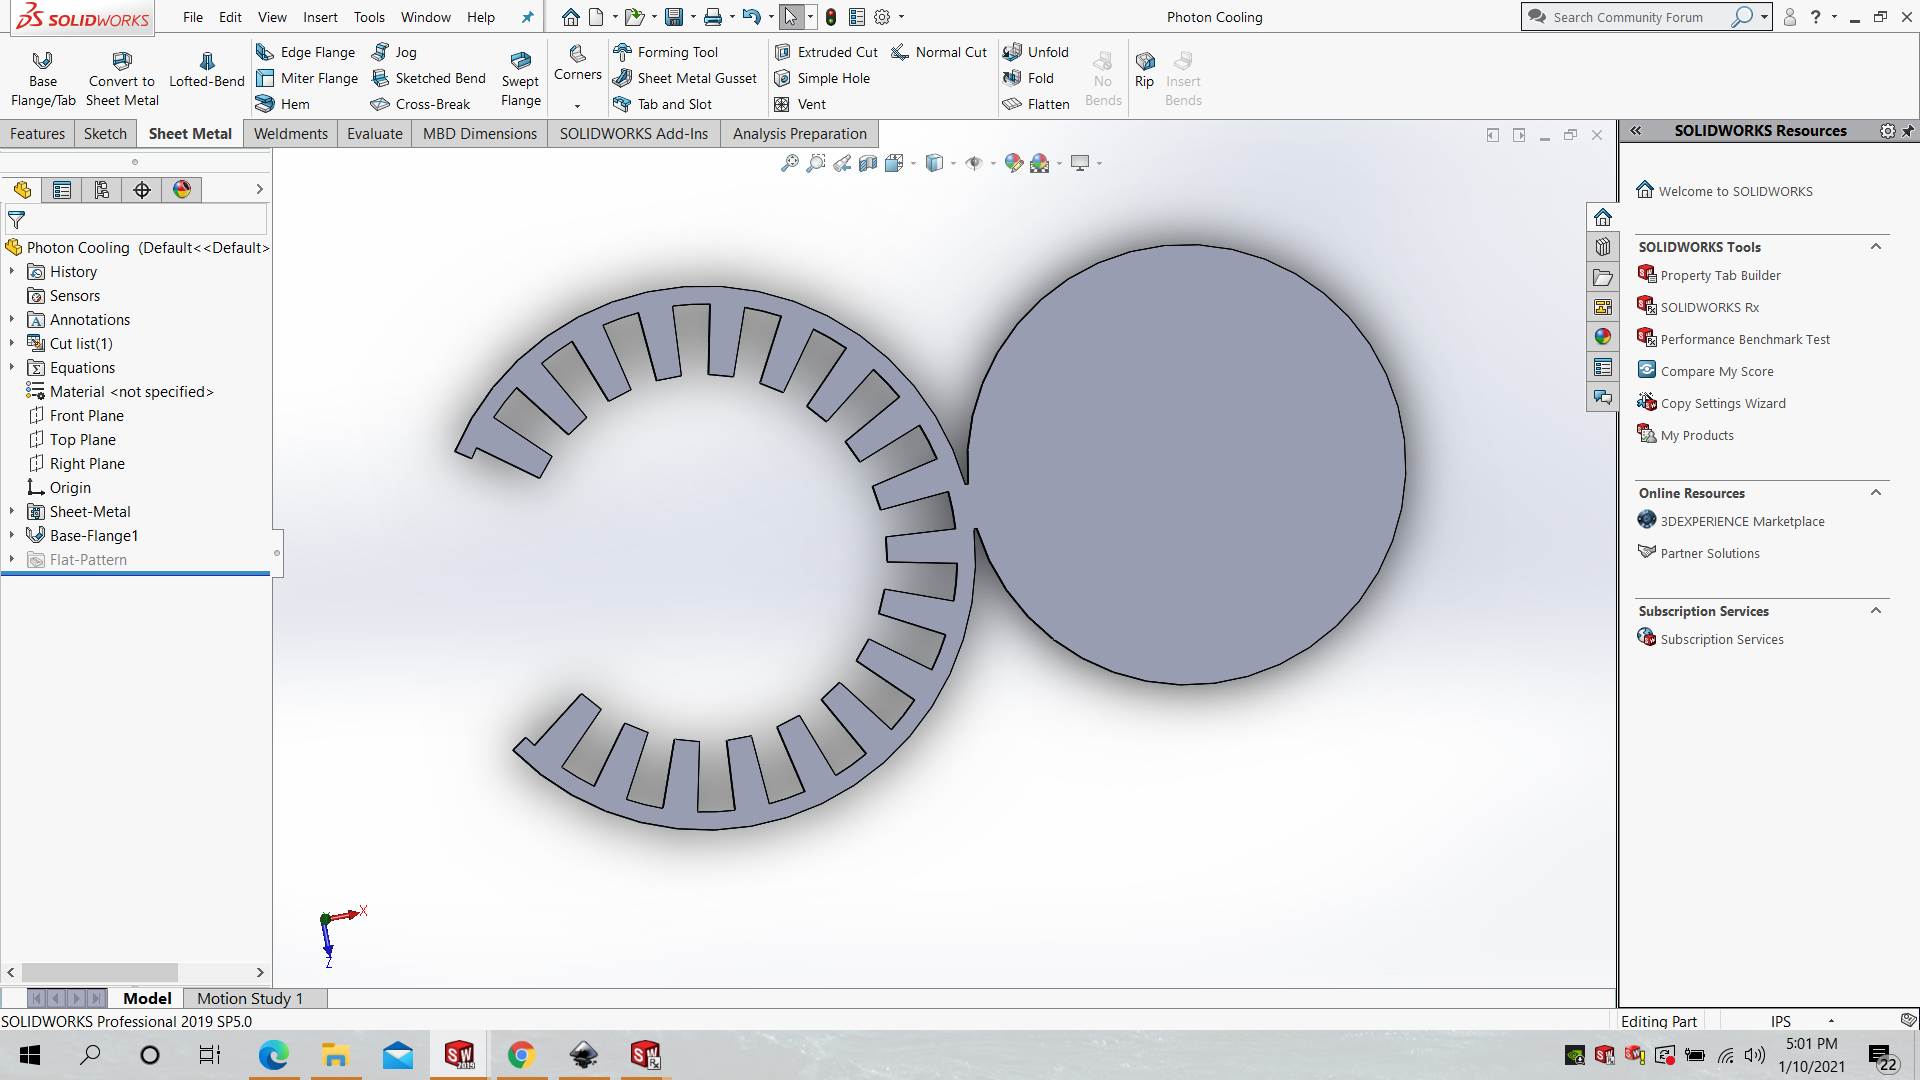Open the Tools menu
Viewport: 1920px width, 1080px height.
pyautogui.click(x=369, y=17)
